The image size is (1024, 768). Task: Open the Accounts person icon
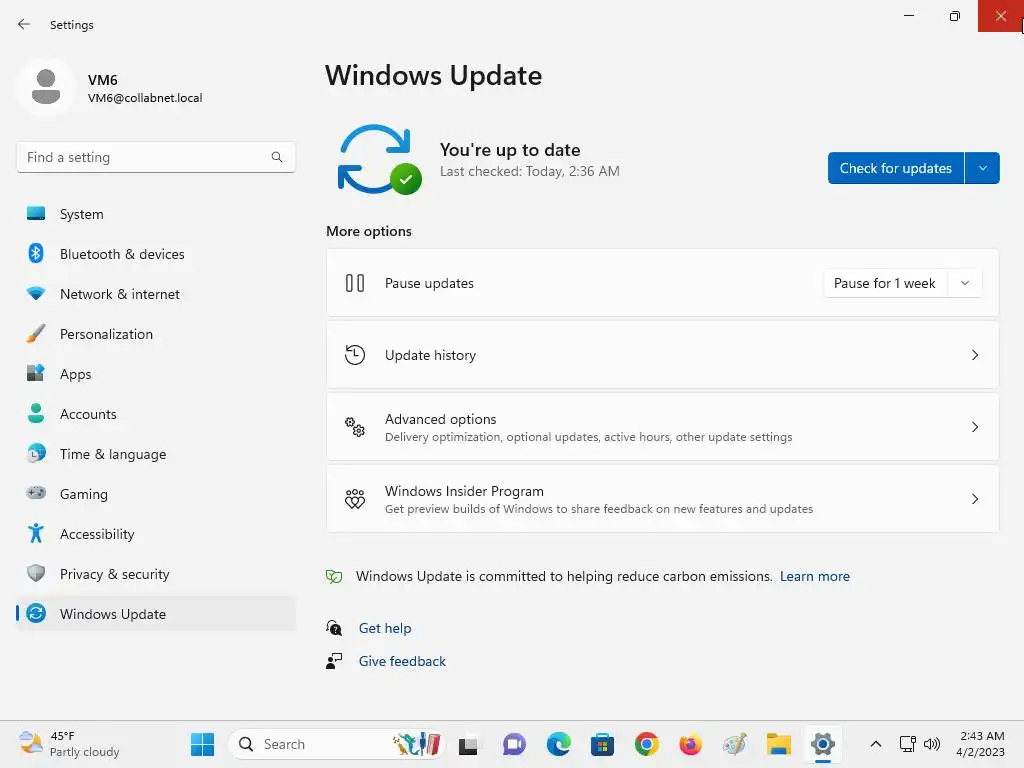[x=36, y=413]
